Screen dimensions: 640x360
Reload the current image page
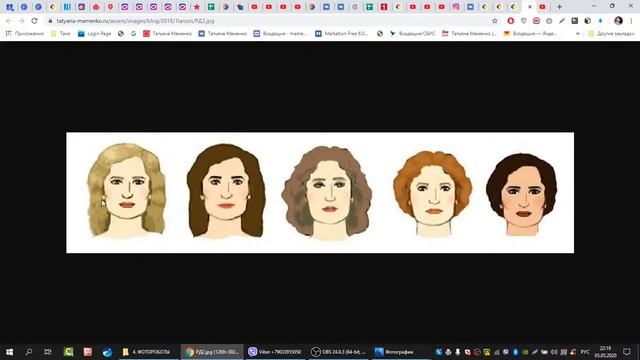[x=34, y=21]
